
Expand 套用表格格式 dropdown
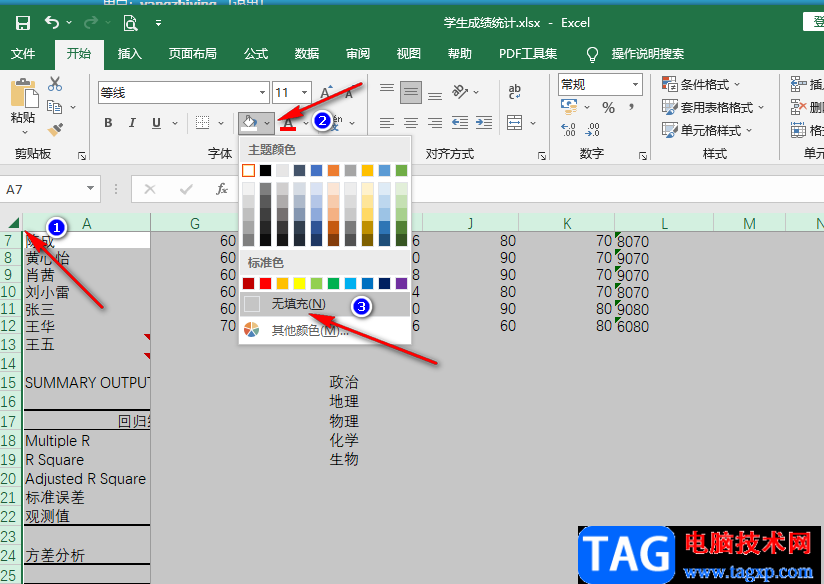tap(760, 108)
